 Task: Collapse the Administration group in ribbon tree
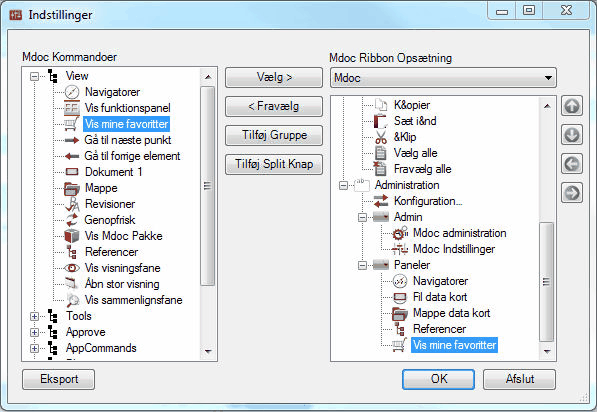tap(343, 185)
